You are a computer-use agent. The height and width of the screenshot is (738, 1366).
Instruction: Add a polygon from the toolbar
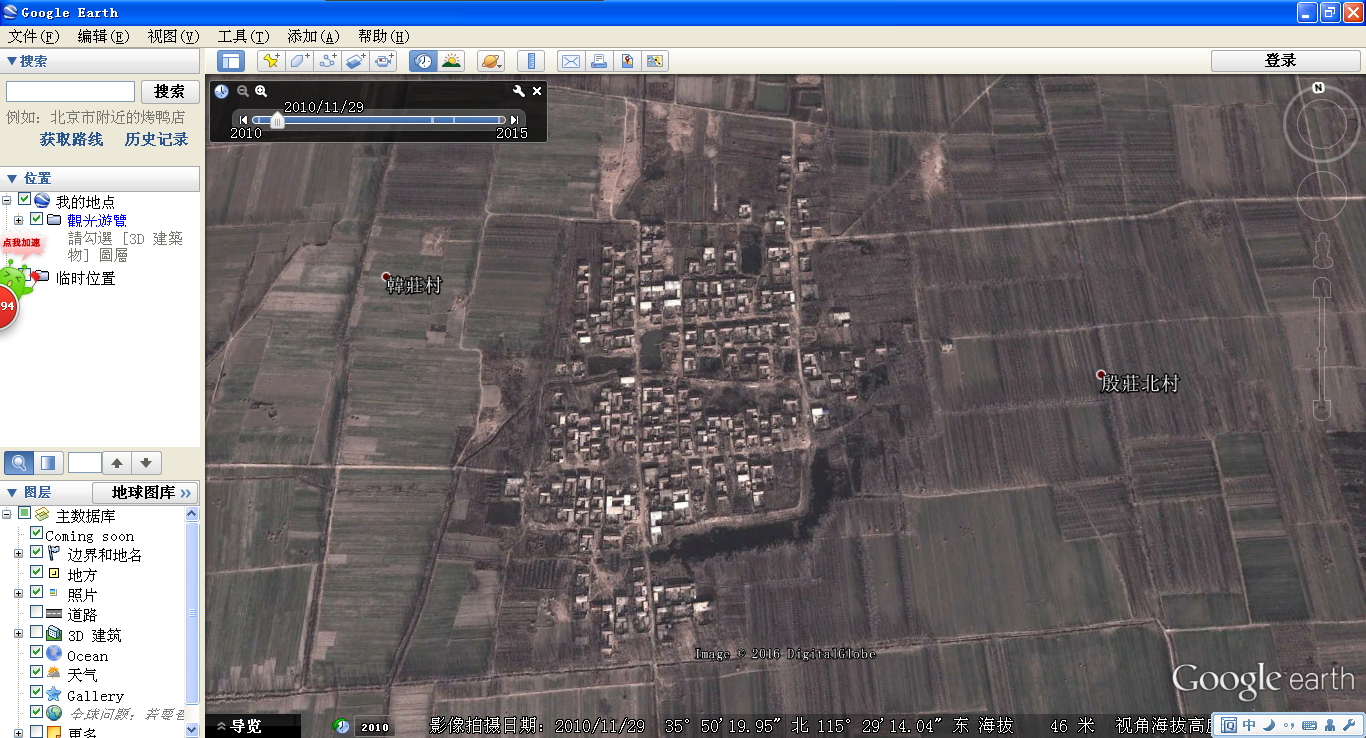coord(299,61)
